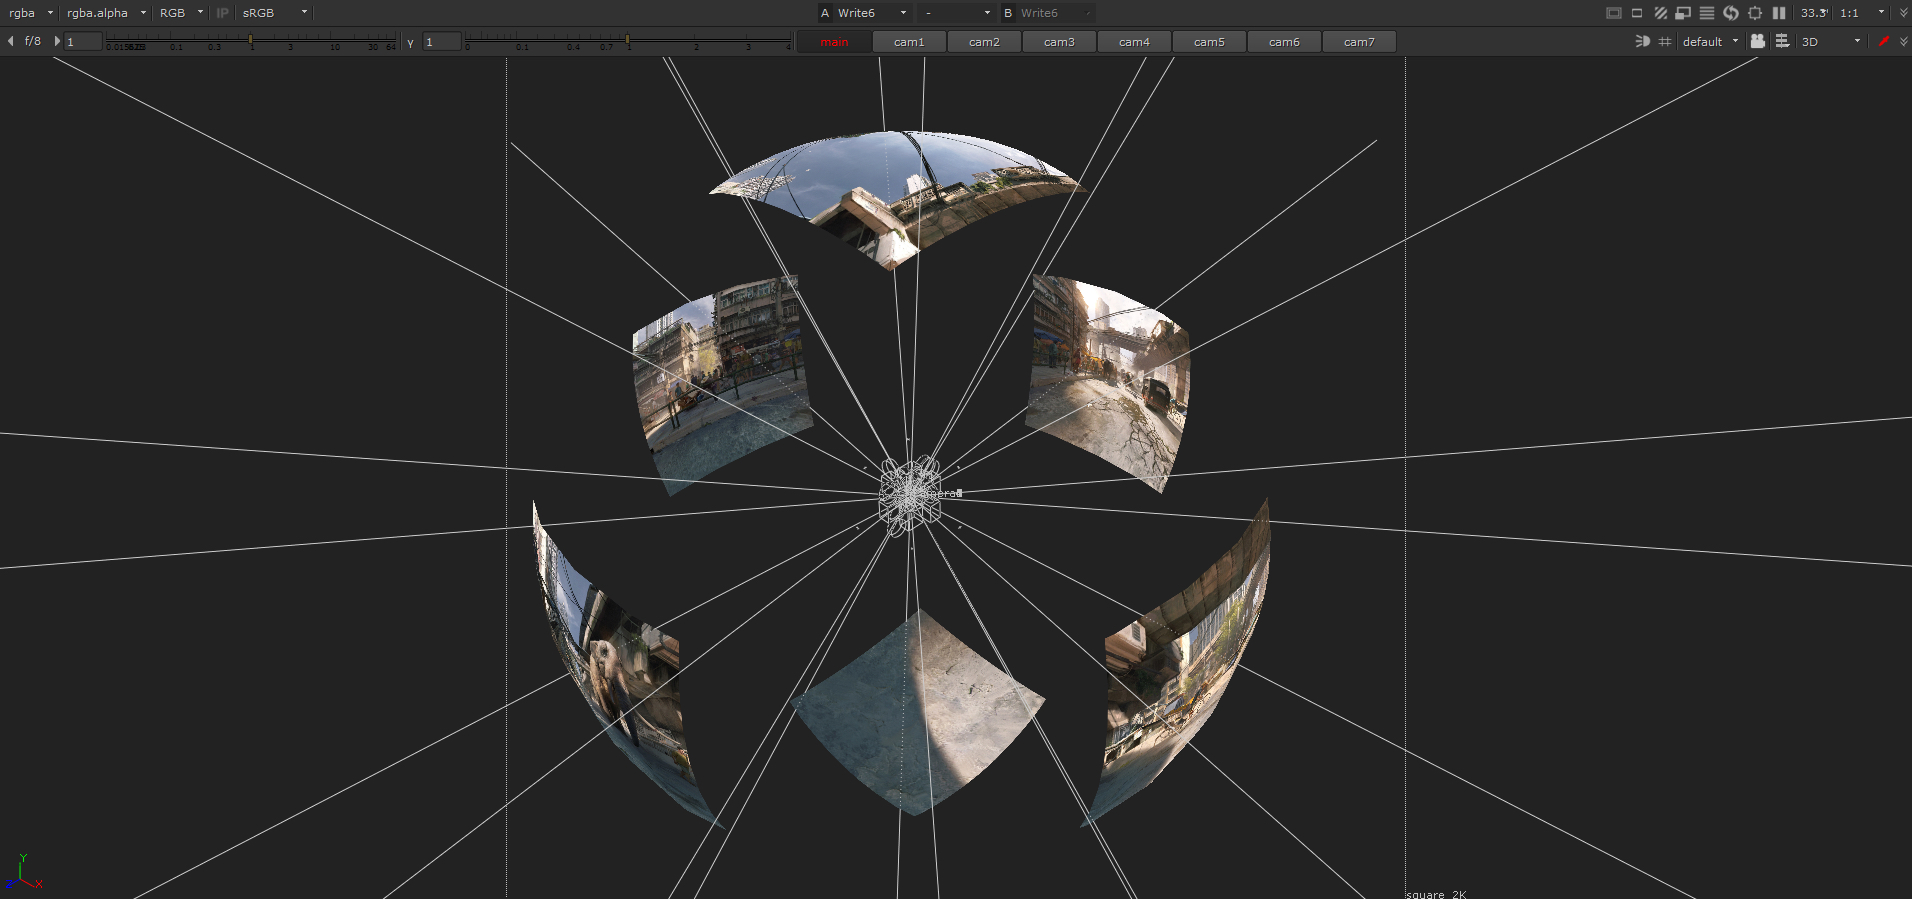Switch to the cam2 view

(984, 42)
